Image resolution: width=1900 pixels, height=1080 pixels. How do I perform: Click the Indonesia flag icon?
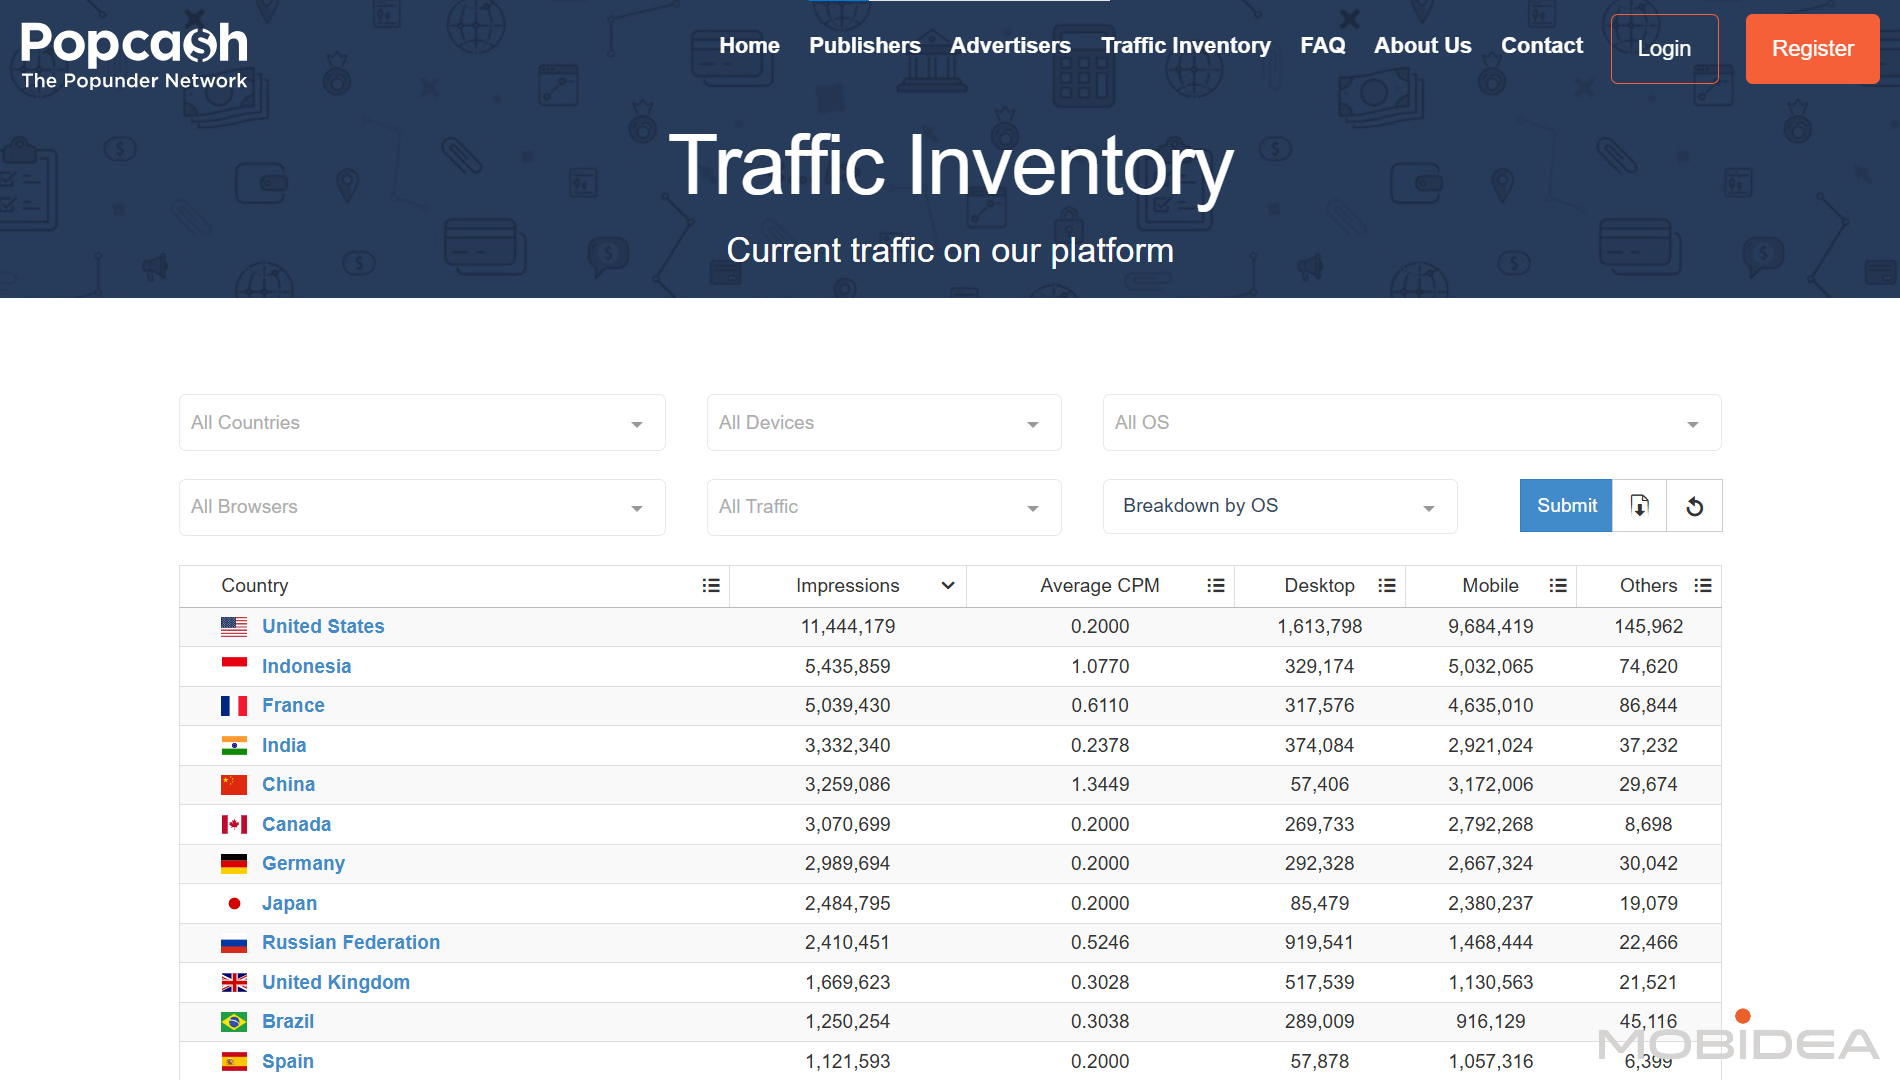tap(234, 666)
